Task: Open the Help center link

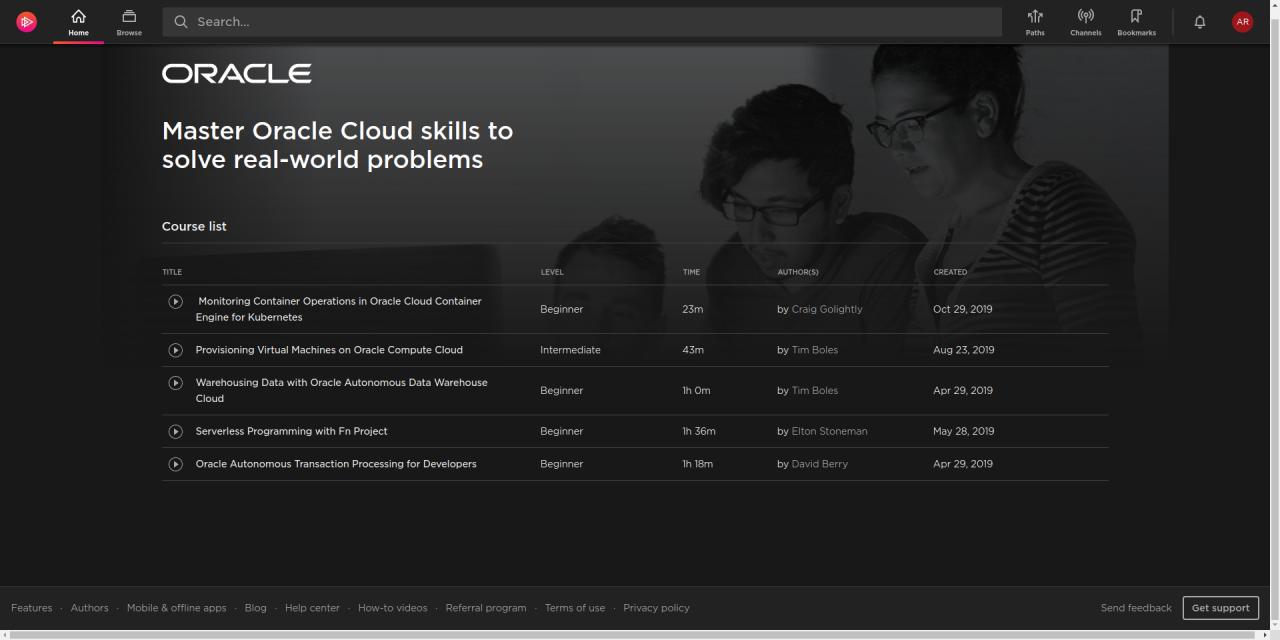Action: pos(312,607)
